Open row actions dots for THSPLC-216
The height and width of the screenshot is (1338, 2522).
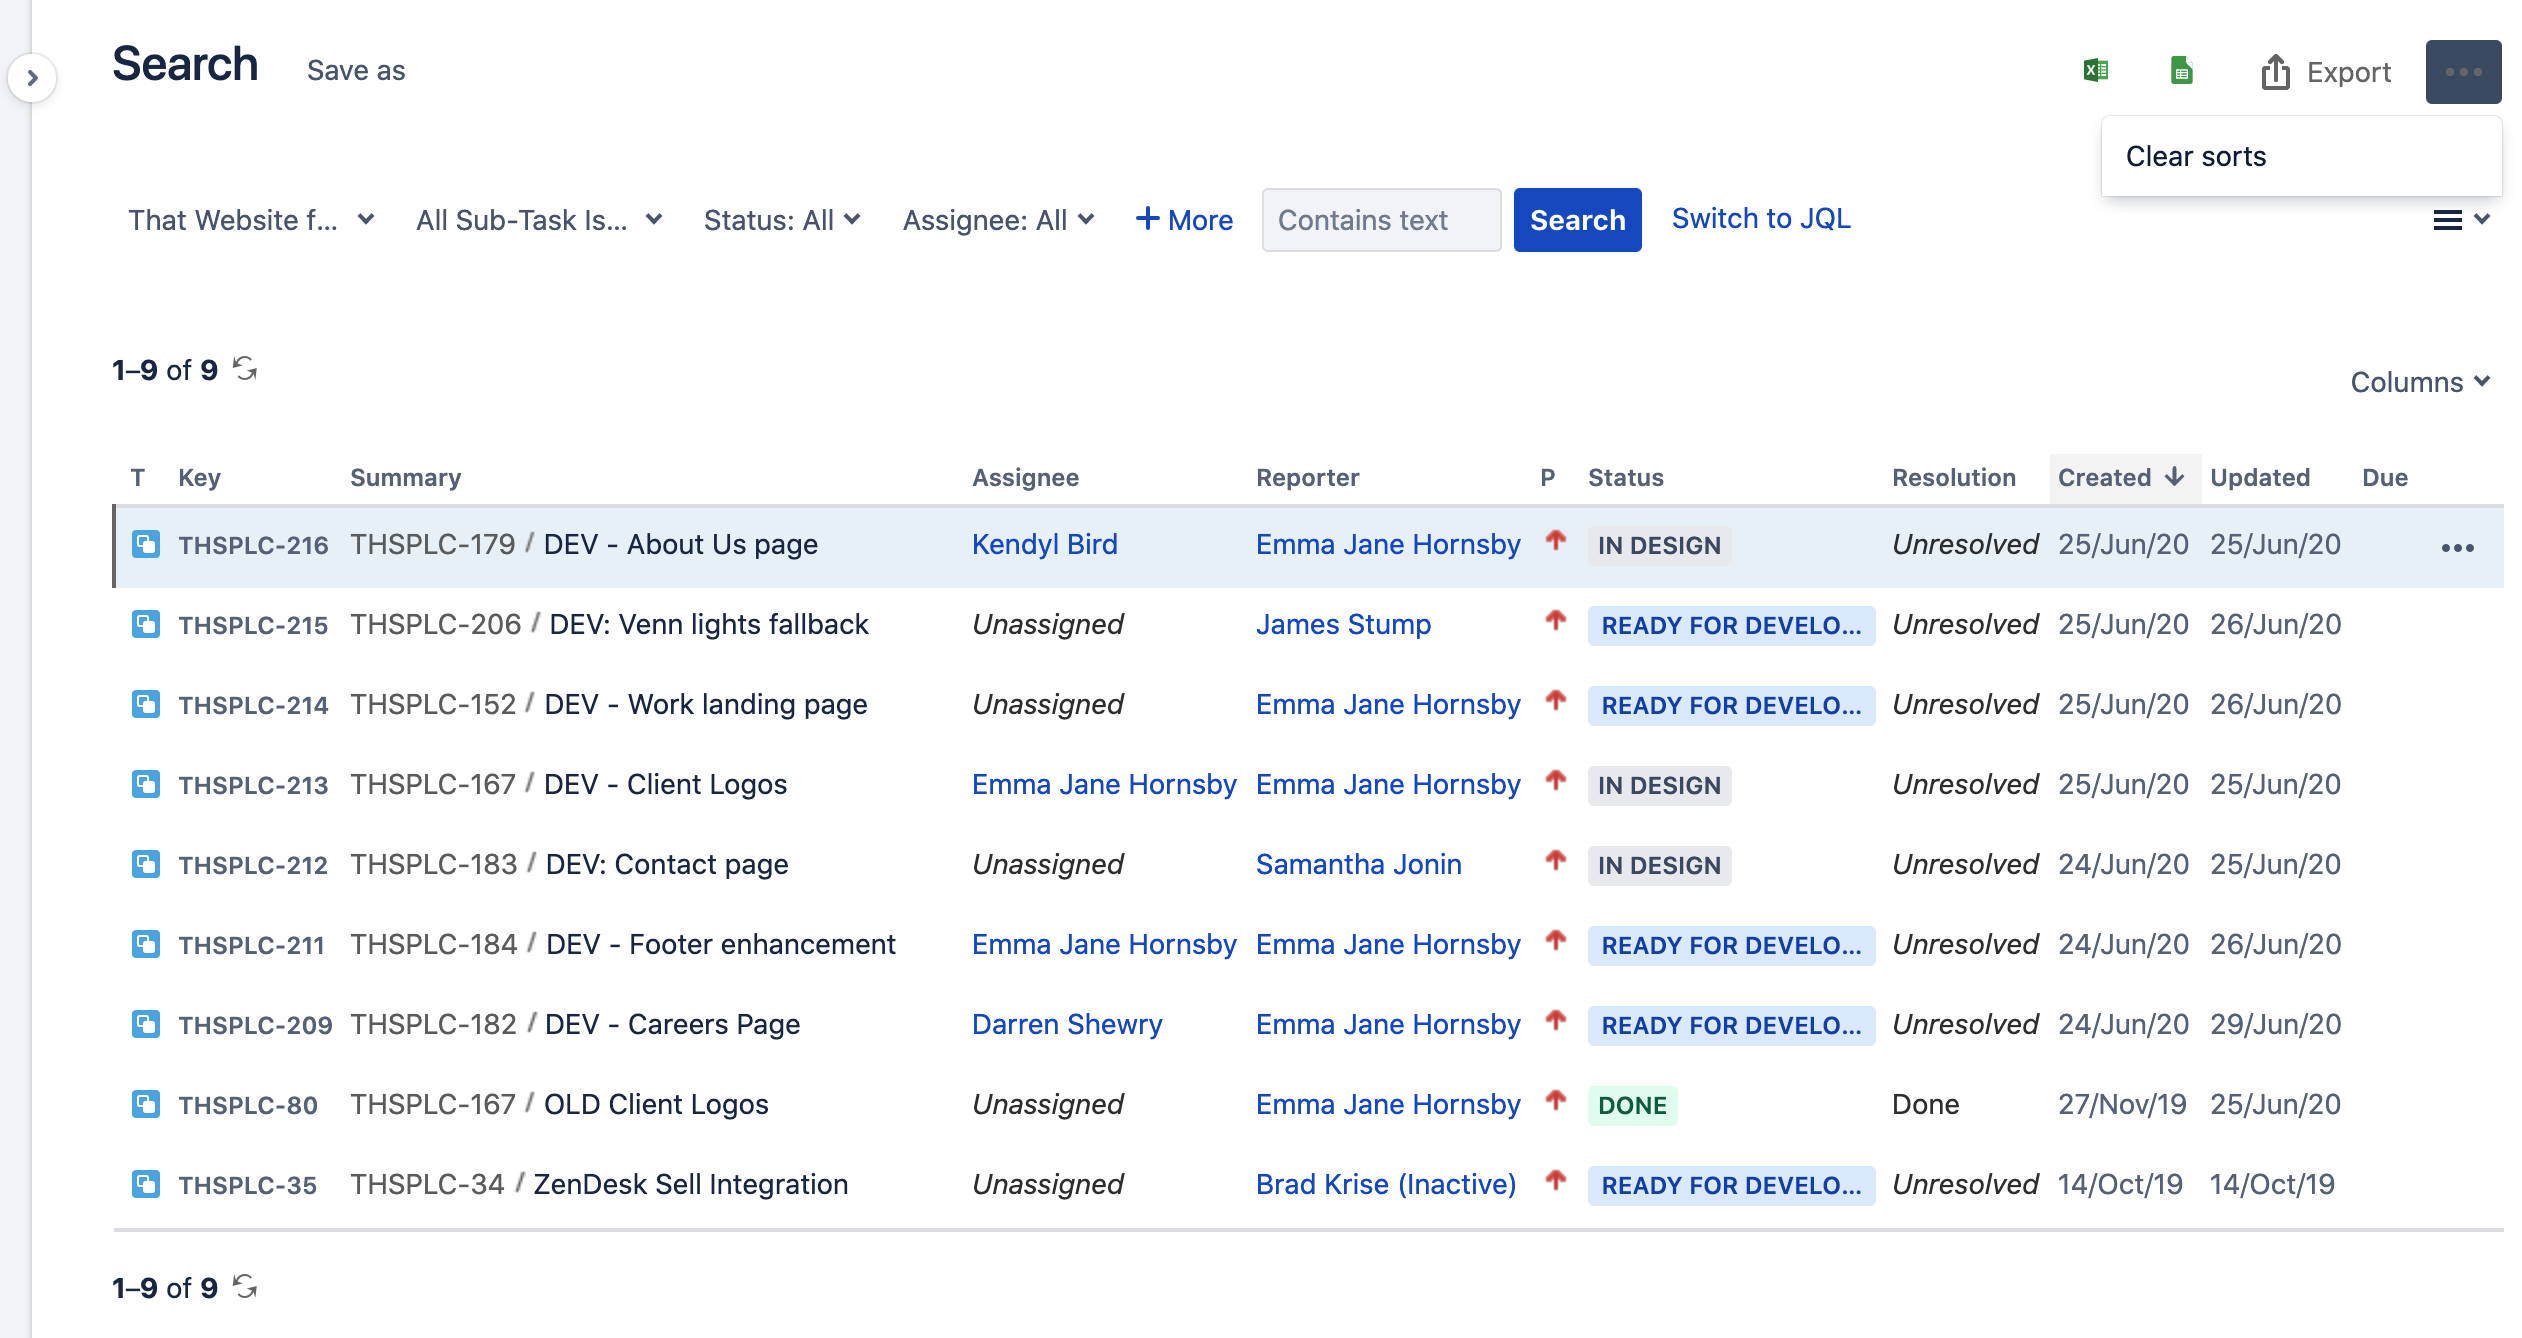pos(2456,547)
